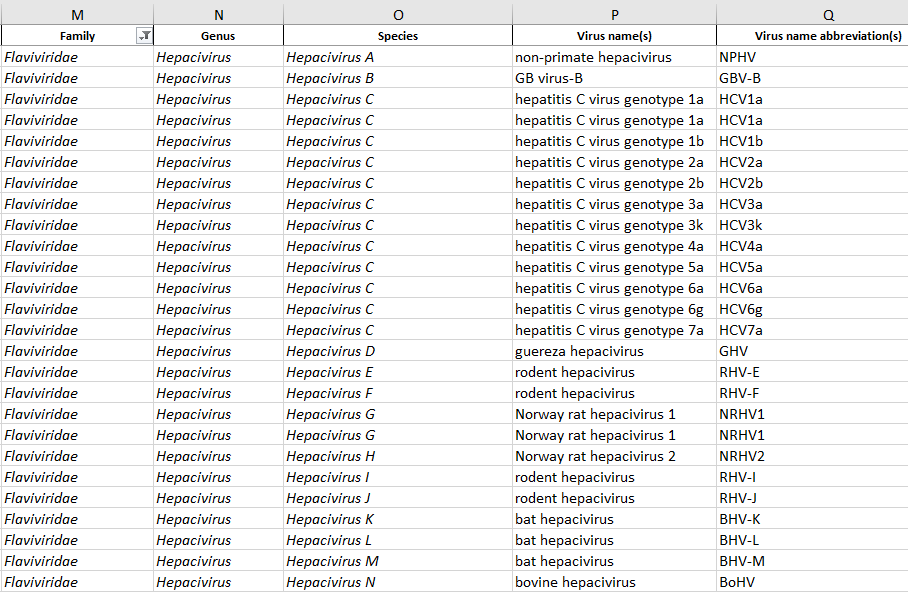
Task: Select the Hepacivirus N species cell
Action: pyautogui.click(x=398, y=582)
